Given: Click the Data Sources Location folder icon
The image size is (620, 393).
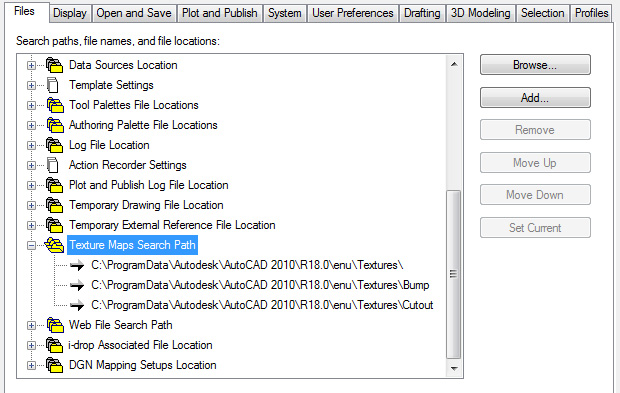Looking at the screenshot, I should click(54, 65).
